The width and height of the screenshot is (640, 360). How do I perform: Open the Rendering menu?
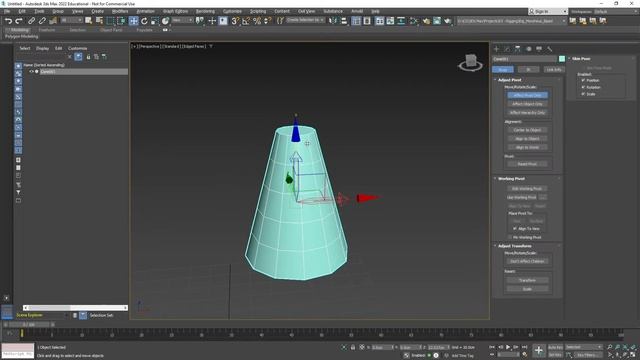coord(205,11)
